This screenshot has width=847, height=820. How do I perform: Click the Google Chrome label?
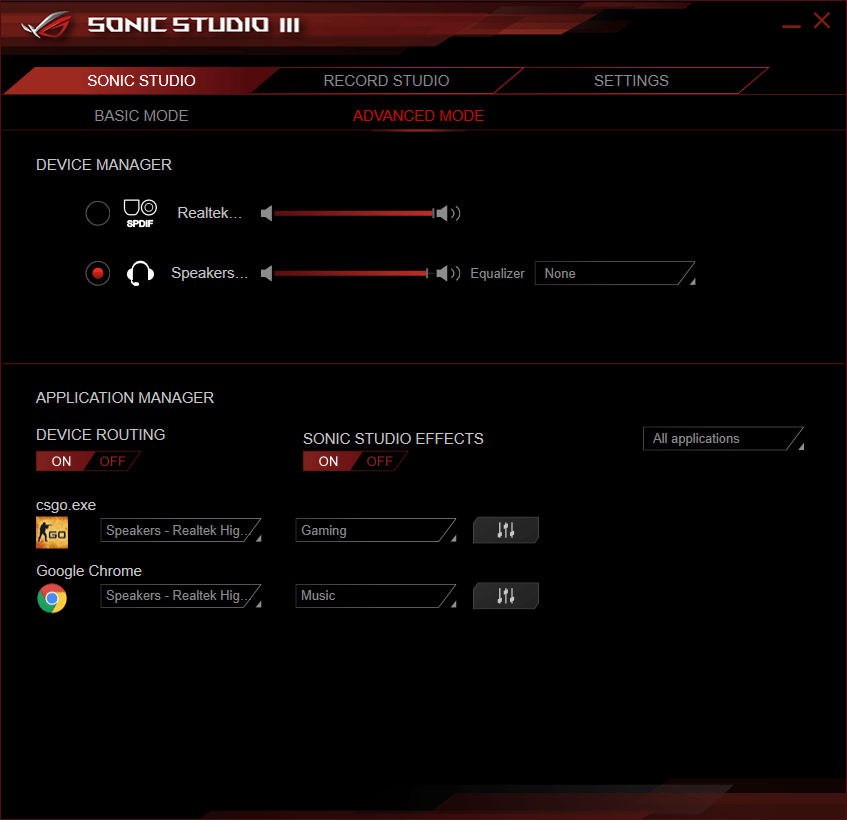click(89, 571)
